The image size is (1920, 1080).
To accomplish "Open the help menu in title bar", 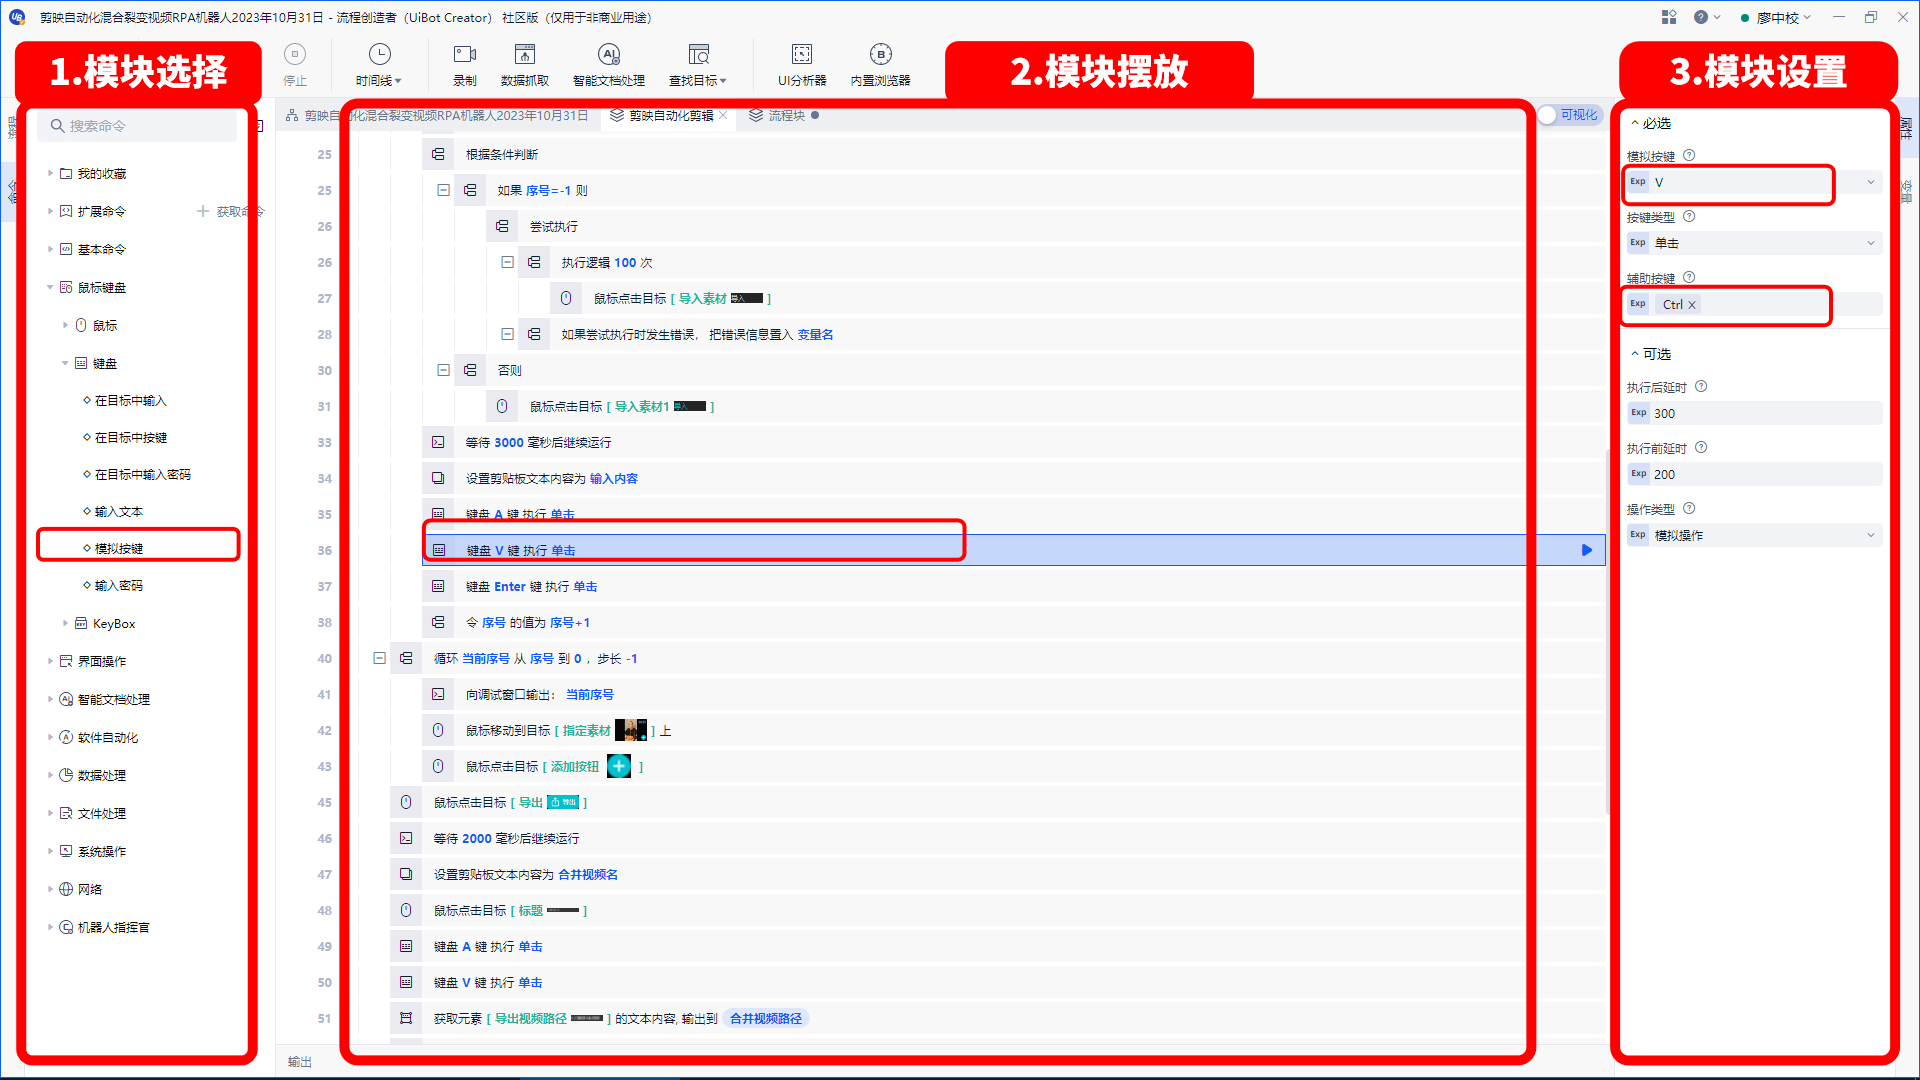I will tap(1707, 17).
